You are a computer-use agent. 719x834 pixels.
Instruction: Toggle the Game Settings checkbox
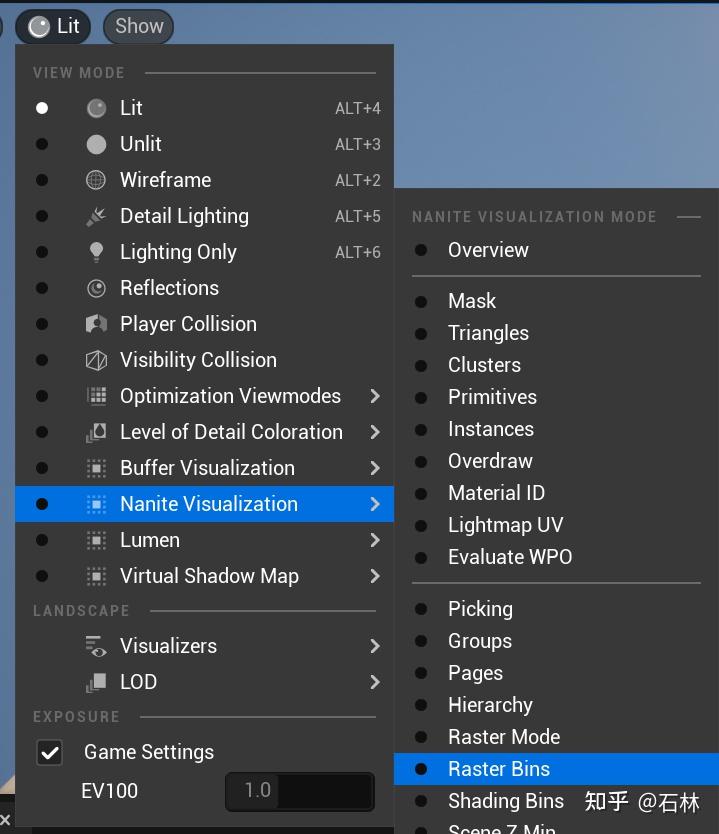pyautogui.click(x=49, y=752)
